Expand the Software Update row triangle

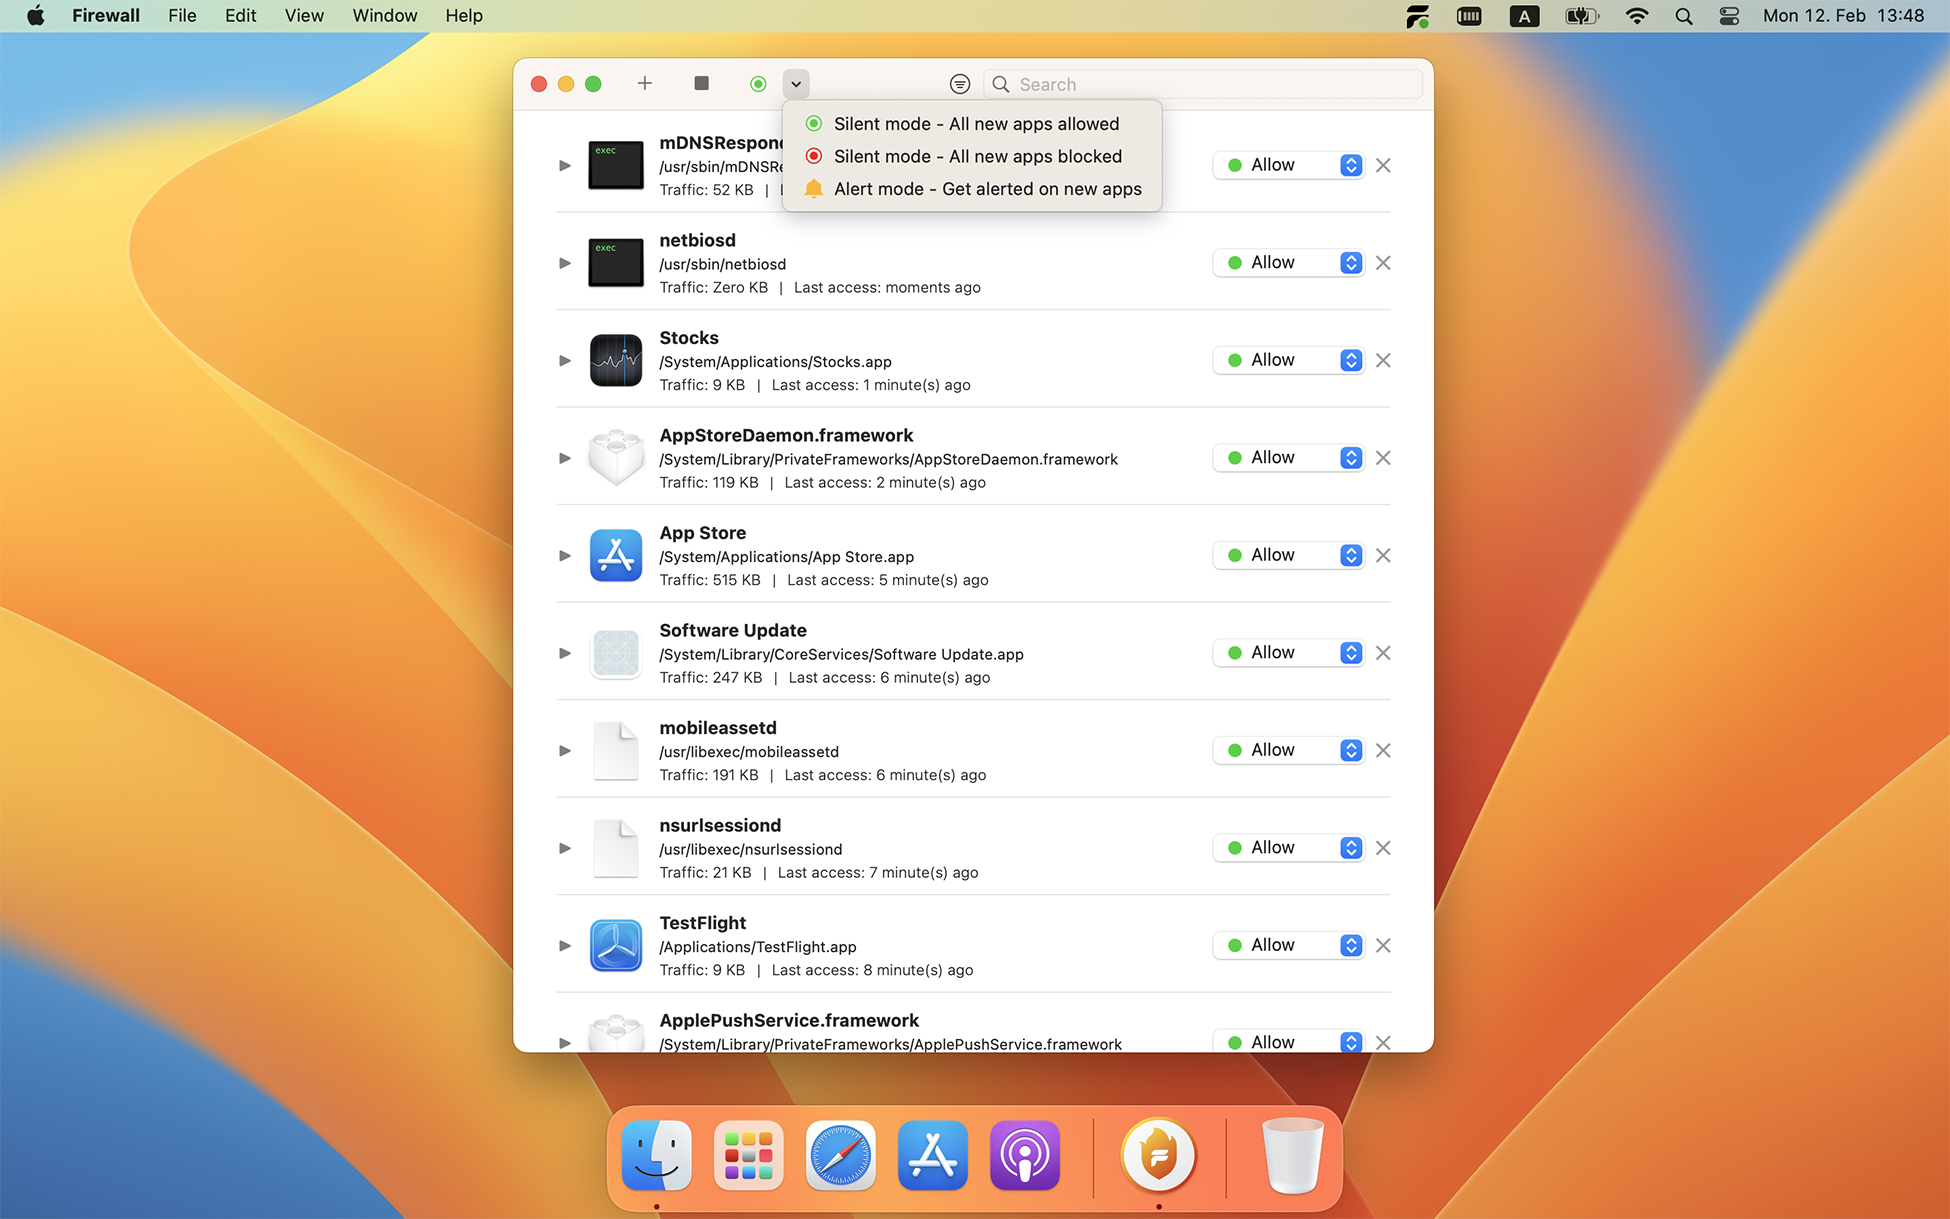pos(564,653)
